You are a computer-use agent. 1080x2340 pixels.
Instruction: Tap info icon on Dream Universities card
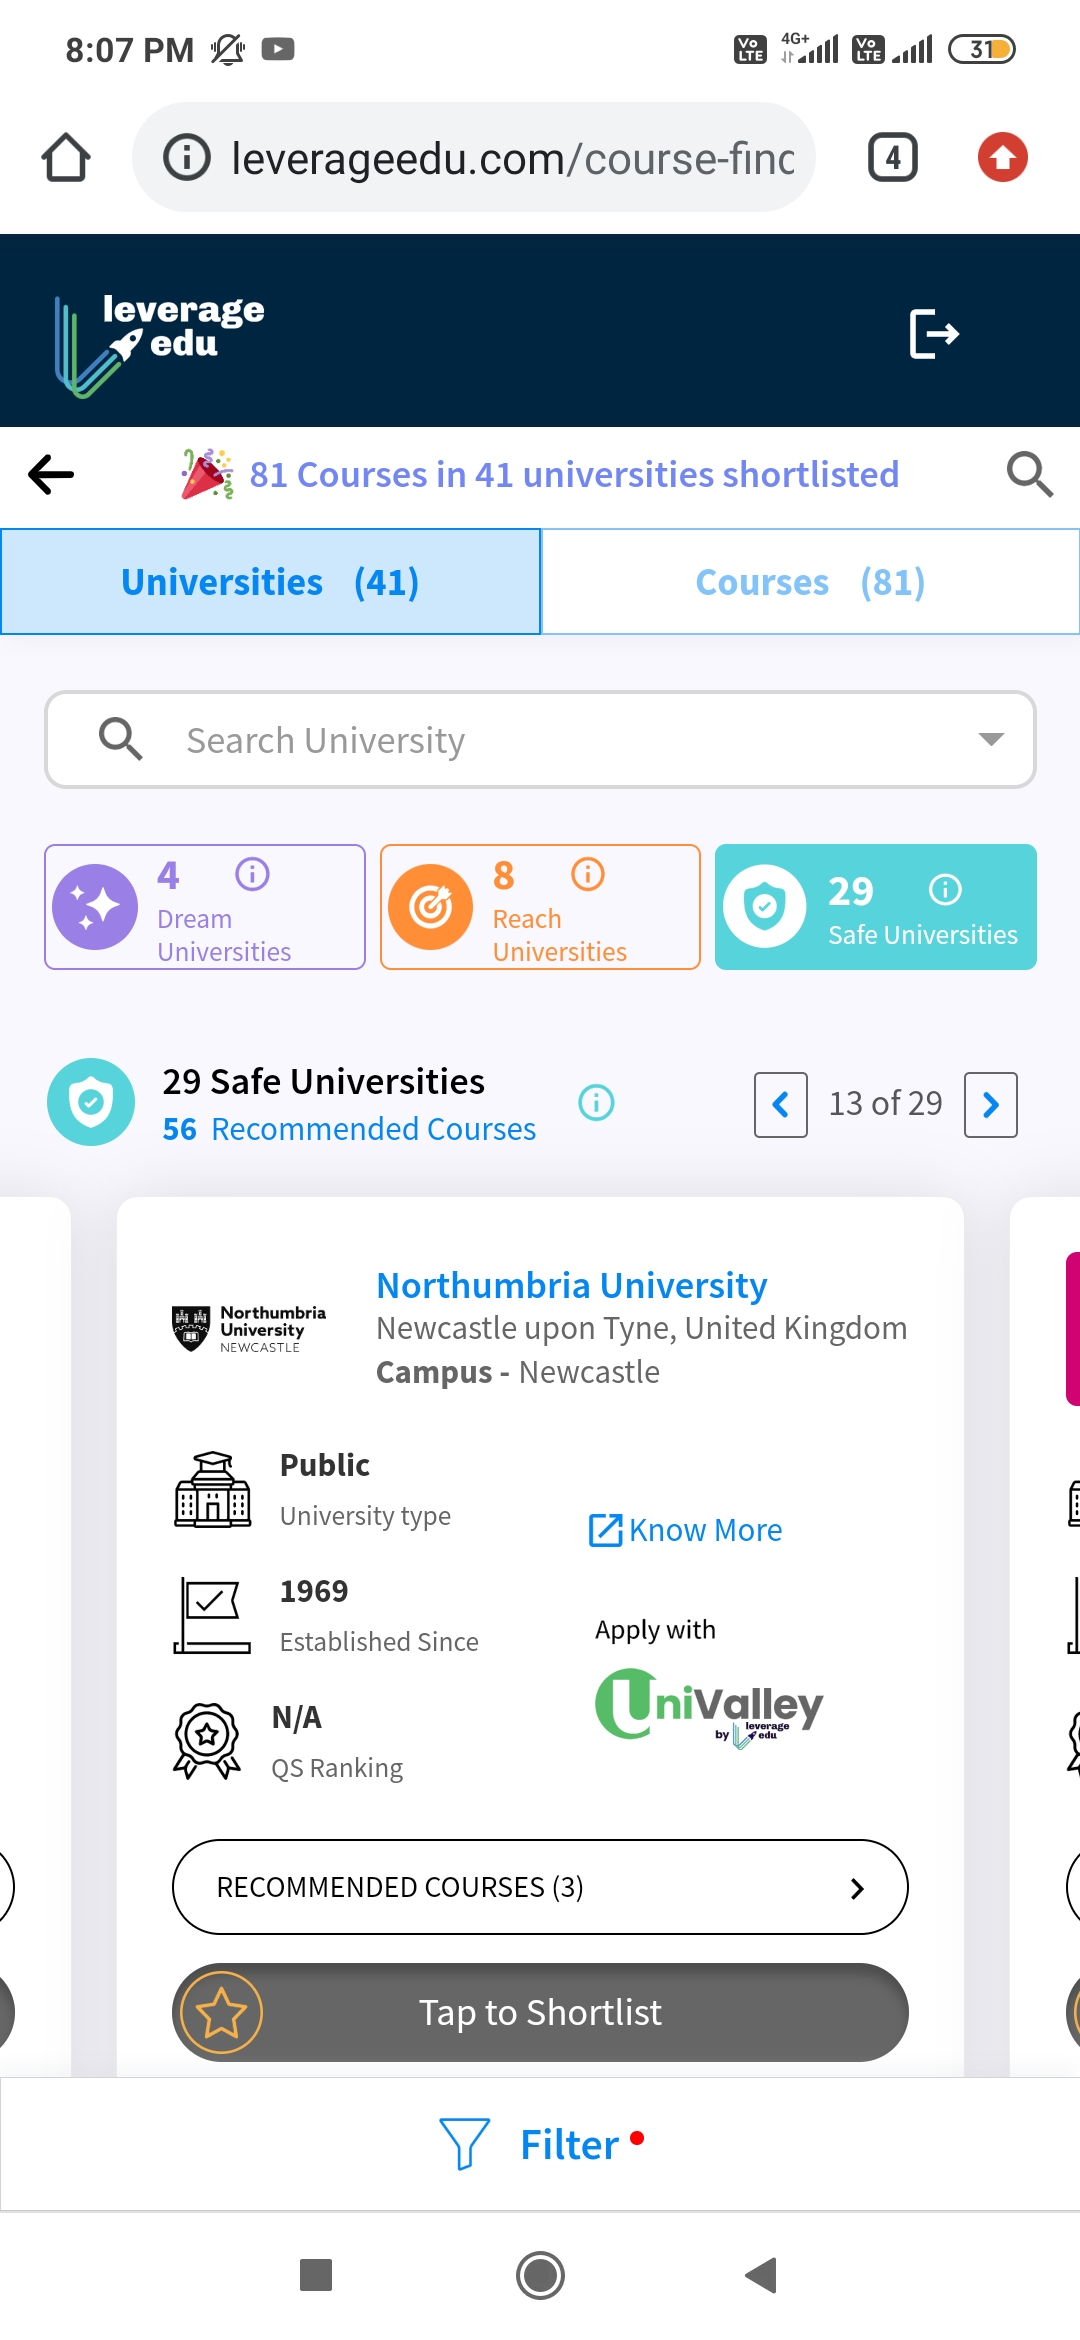pyautogui.click(x=252, y=875)
